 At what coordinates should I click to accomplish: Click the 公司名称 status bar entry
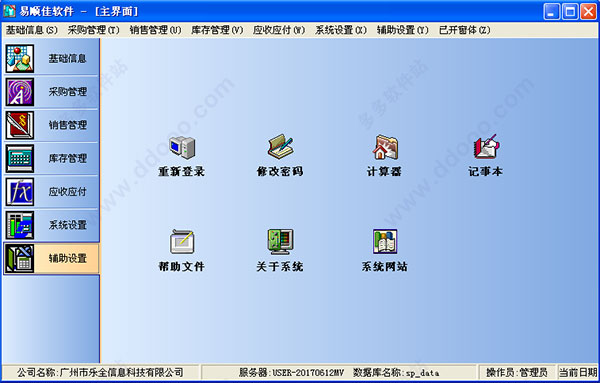[100, 372]
